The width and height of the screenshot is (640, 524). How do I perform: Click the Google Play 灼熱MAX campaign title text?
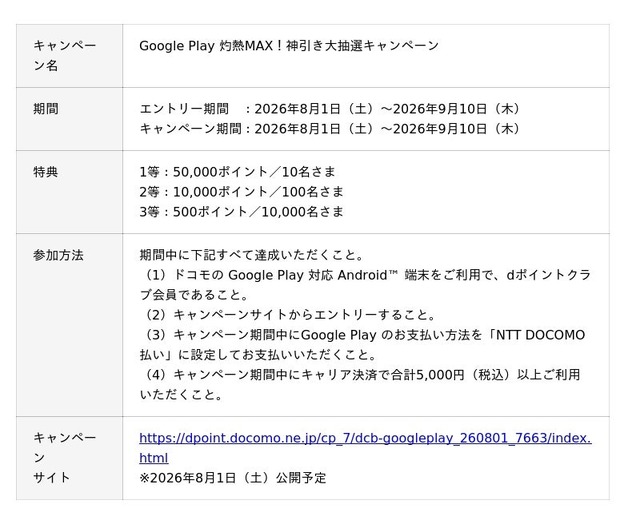tap(289, 46)
